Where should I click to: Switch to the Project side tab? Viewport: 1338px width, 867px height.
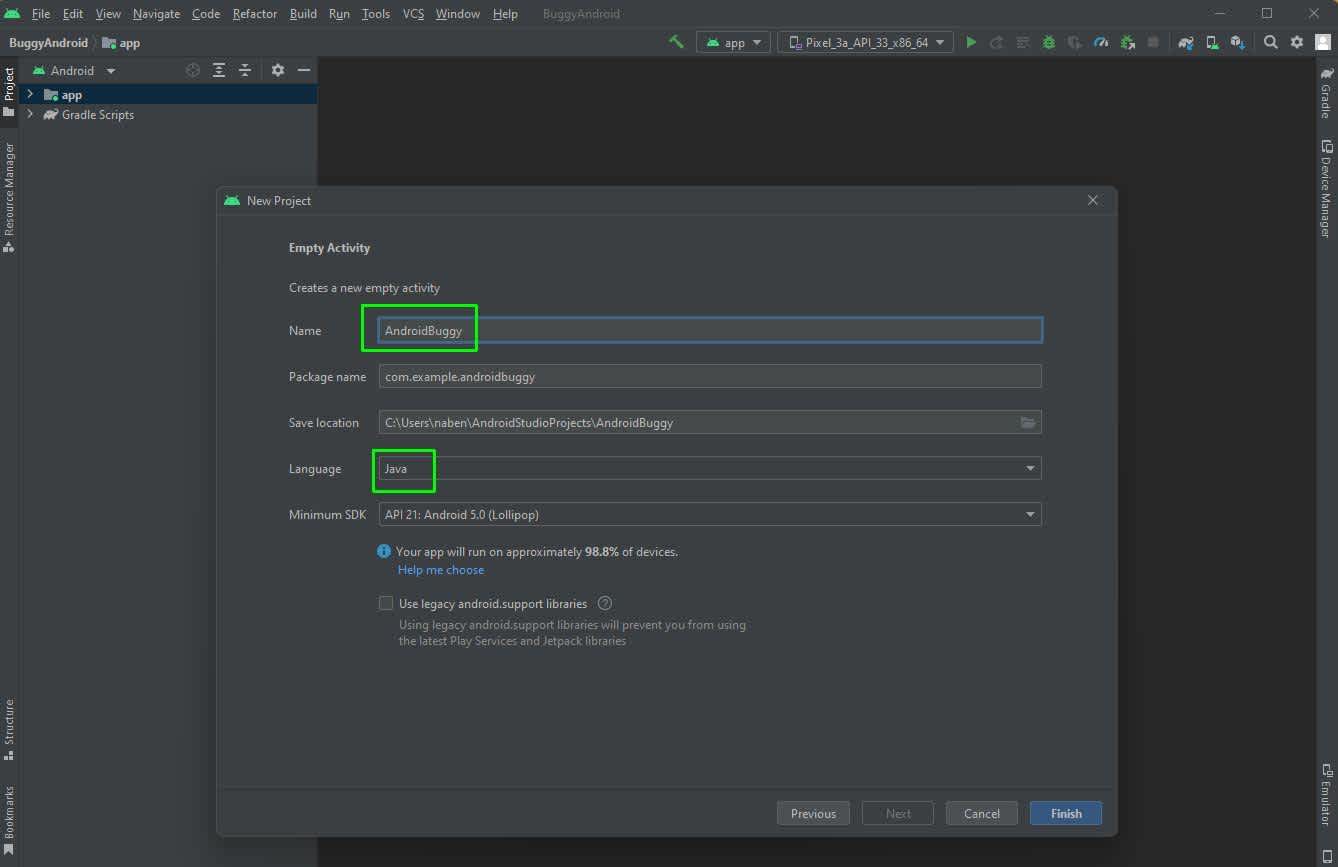coord(9,91)
